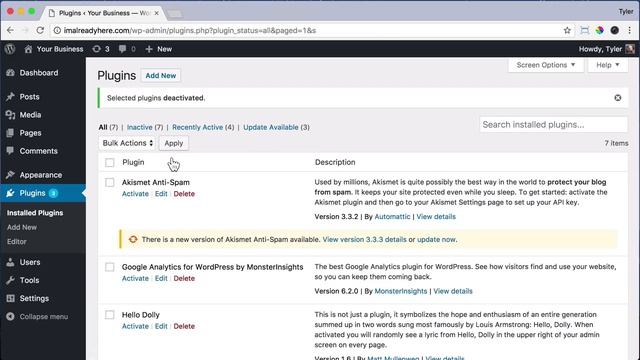Dismiss the 'Selected plugins deactivated' notice

pyautogui.click(x=618, y=98)
